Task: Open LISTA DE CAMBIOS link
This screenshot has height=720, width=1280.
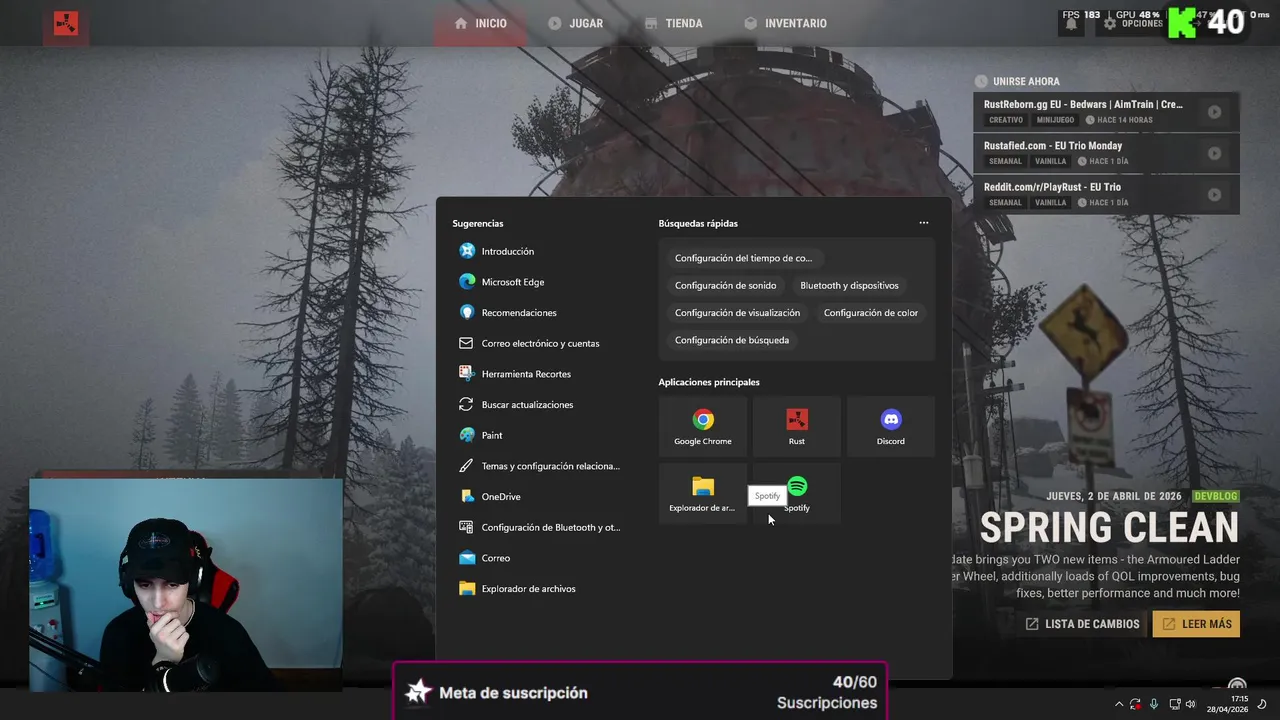Action: [1083, 624]
